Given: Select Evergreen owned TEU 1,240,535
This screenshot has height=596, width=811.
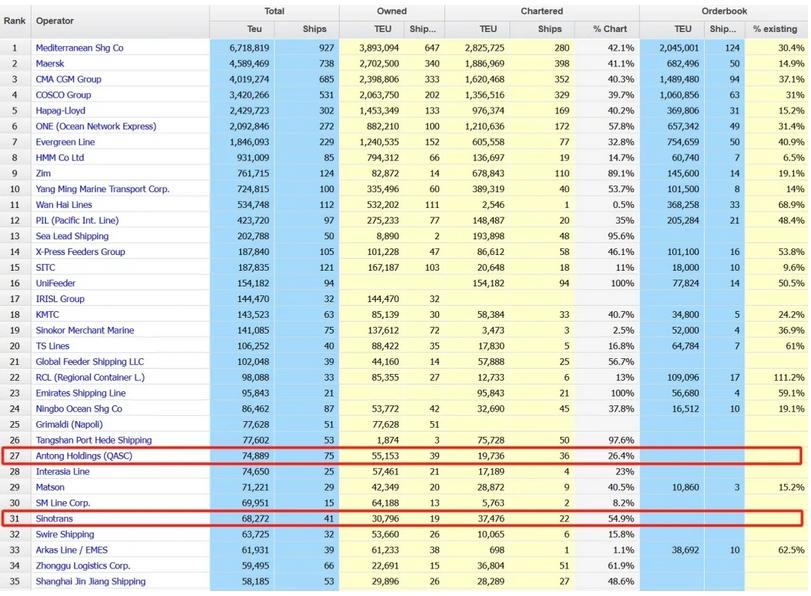Looking at the screenshot, I should pos(379,142).
